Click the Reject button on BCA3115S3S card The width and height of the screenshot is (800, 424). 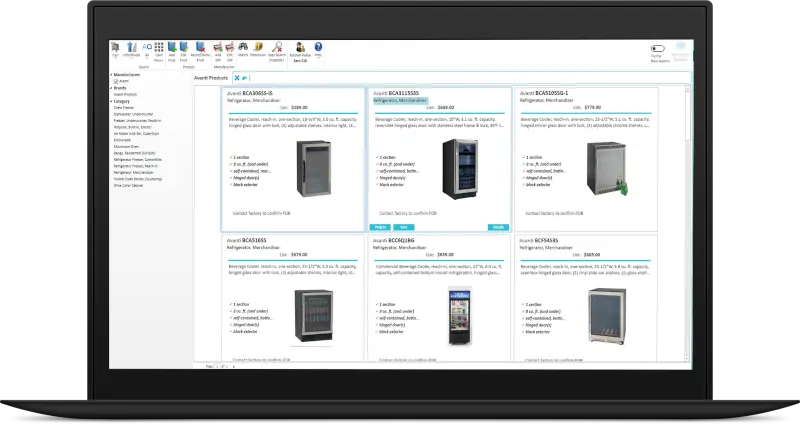[380, 227]
